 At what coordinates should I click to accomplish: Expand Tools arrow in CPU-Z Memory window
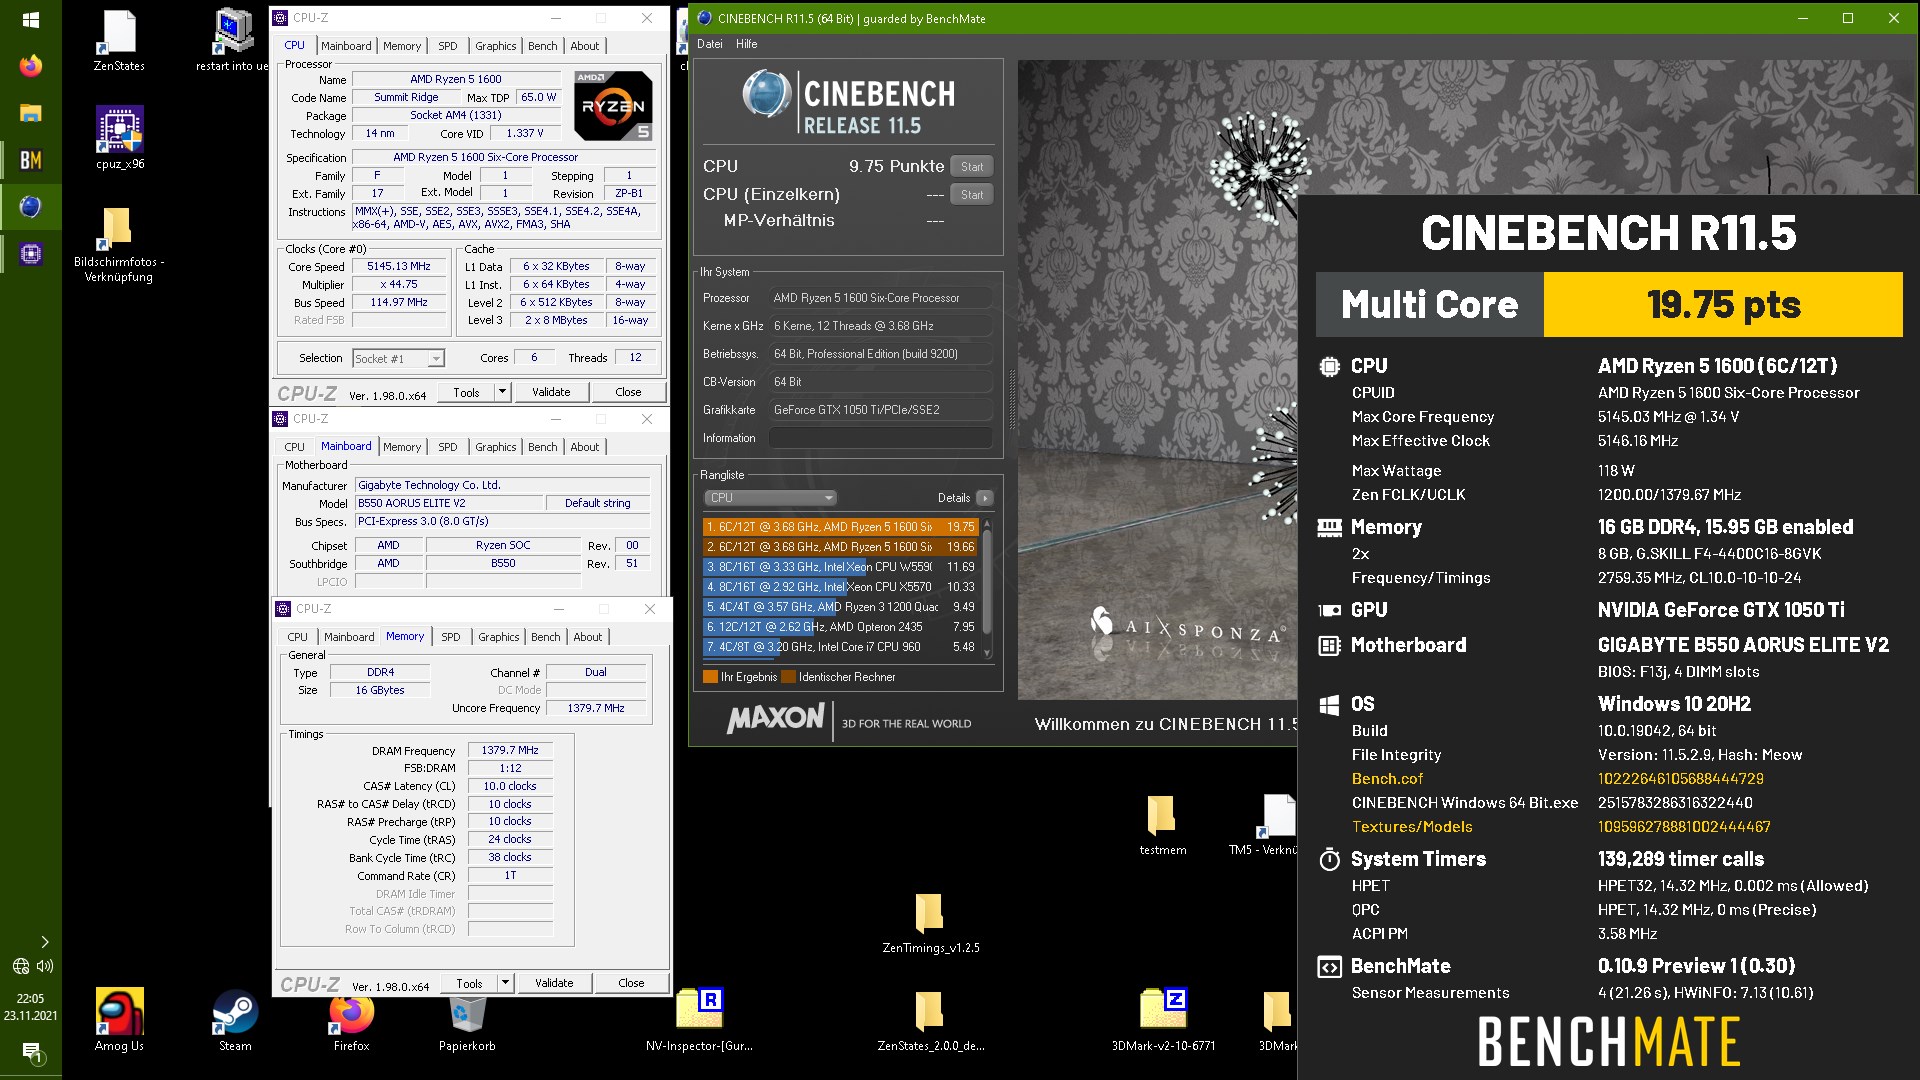pos(506,983)
